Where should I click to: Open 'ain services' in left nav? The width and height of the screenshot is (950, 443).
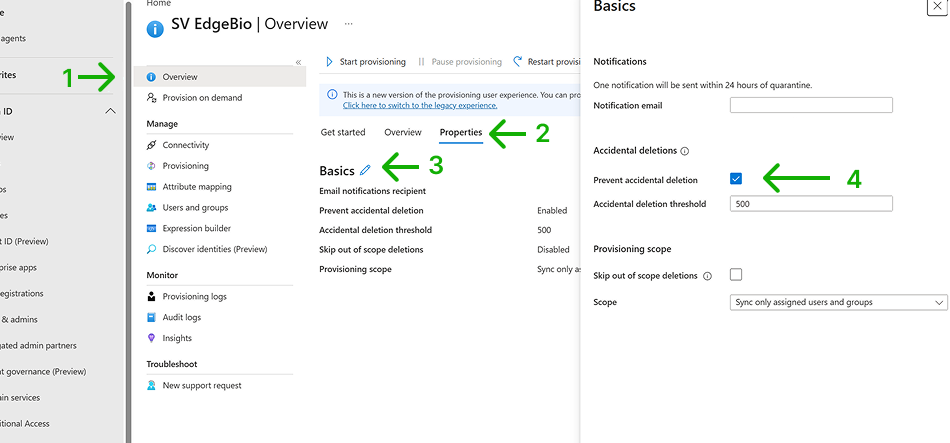click(x=20, y=398)
